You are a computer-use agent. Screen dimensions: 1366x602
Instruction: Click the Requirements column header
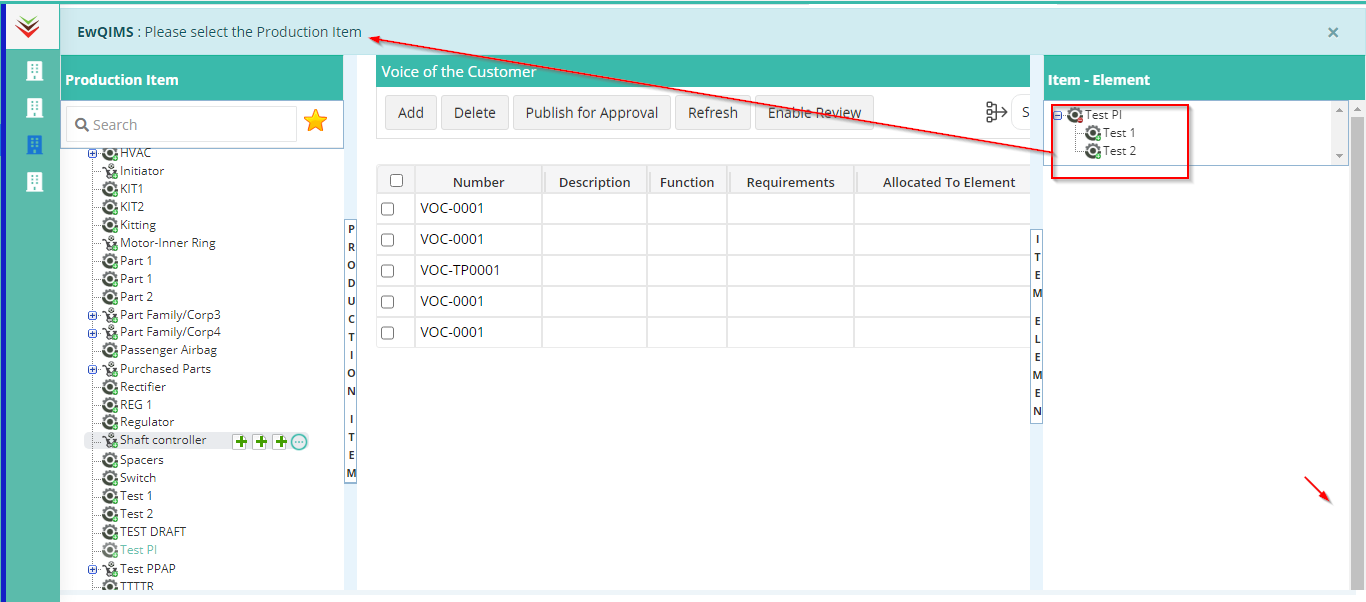[x=791, y=182]
